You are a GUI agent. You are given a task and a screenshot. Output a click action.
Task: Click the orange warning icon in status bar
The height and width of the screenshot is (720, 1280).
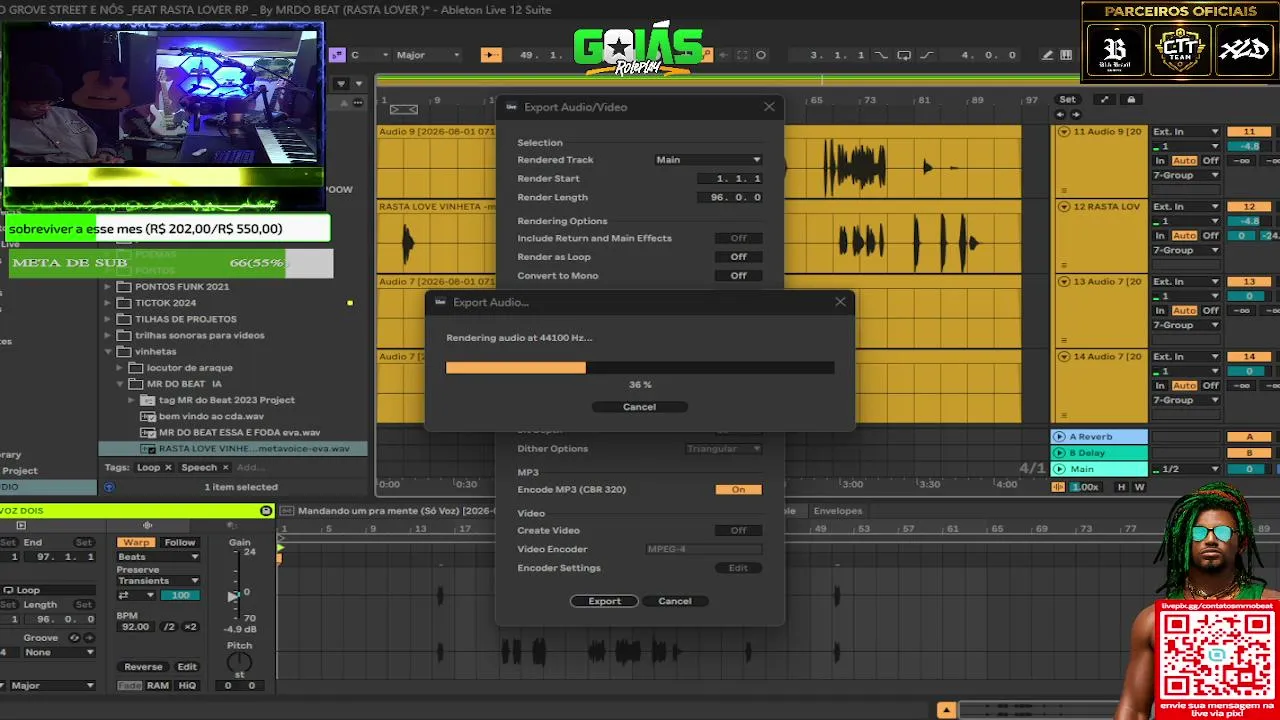click(x=946, y=710)
